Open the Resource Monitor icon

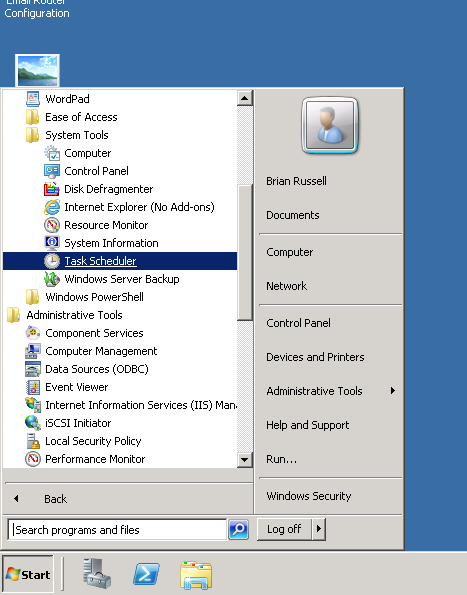[52, 225]
